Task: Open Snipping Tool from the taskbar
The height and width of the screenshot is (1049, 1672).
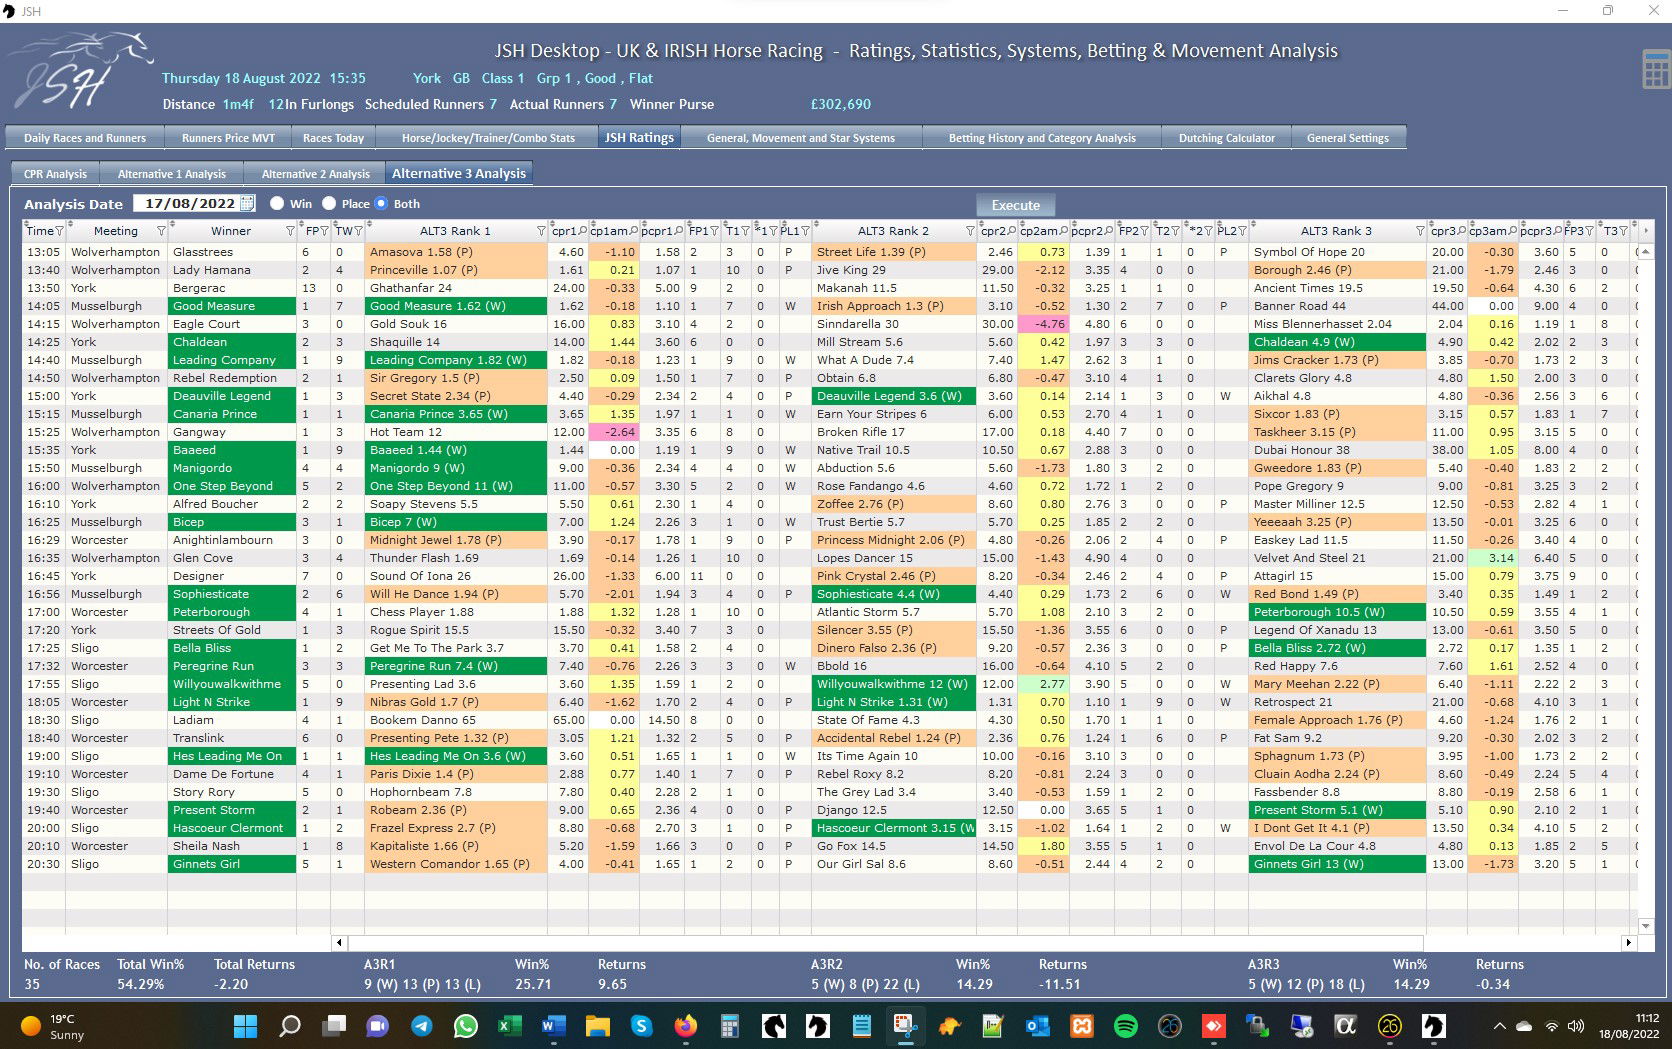Action: 905,1026
